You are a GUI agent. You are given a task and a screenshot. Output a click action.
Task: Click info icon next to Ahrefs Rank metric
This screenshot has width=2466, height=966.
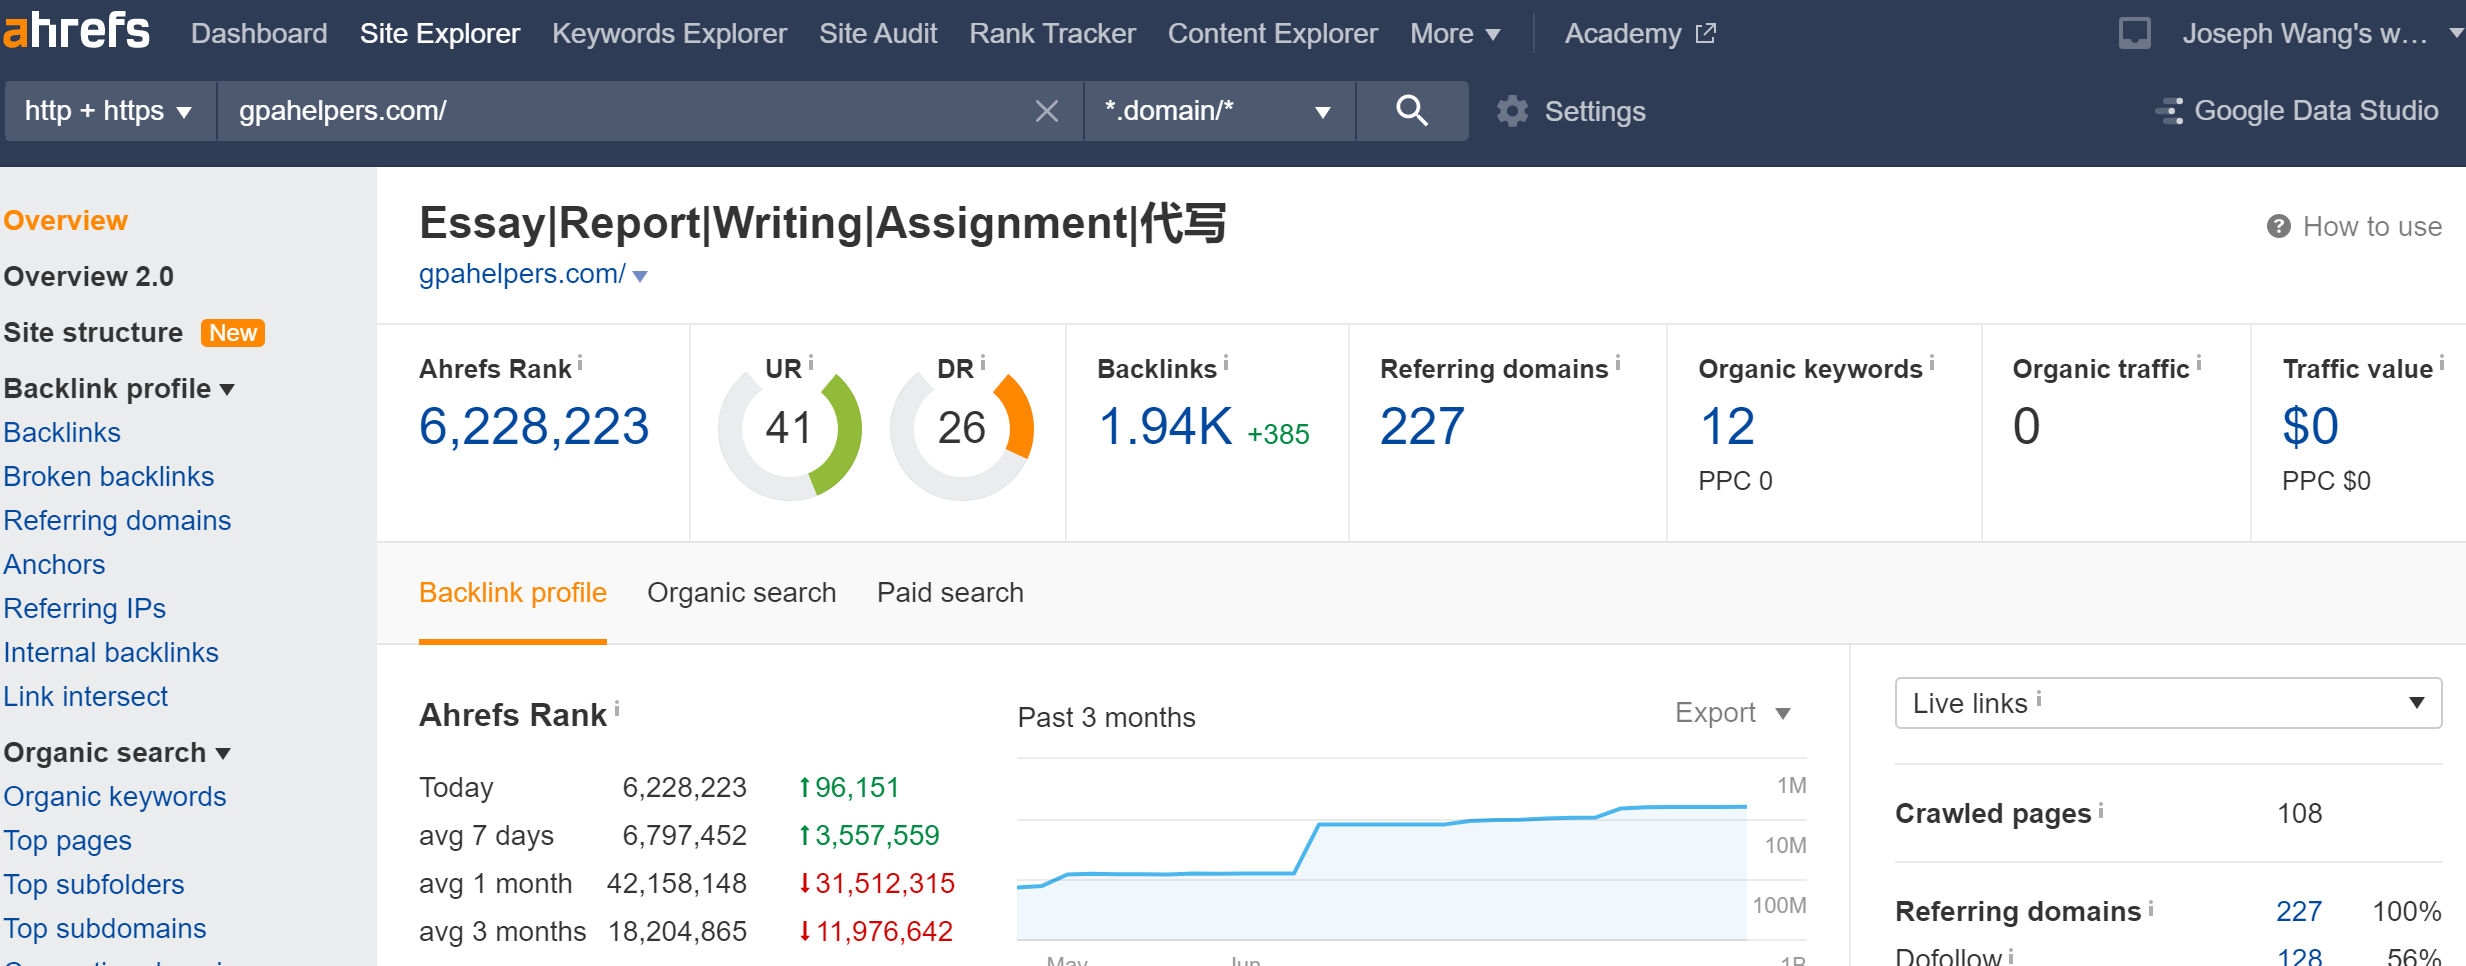coord(580,364)
